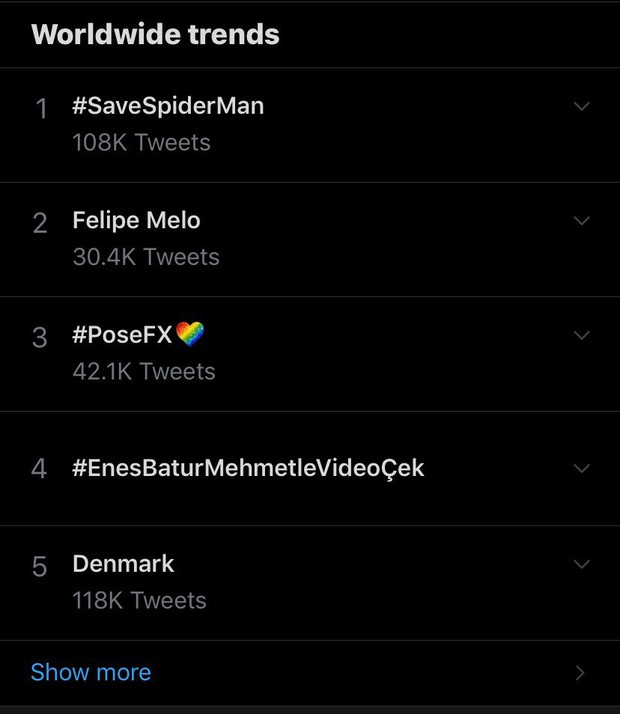Click the 118K Tweets label under Denmark

pyautogui.click(x=139, y=600)
